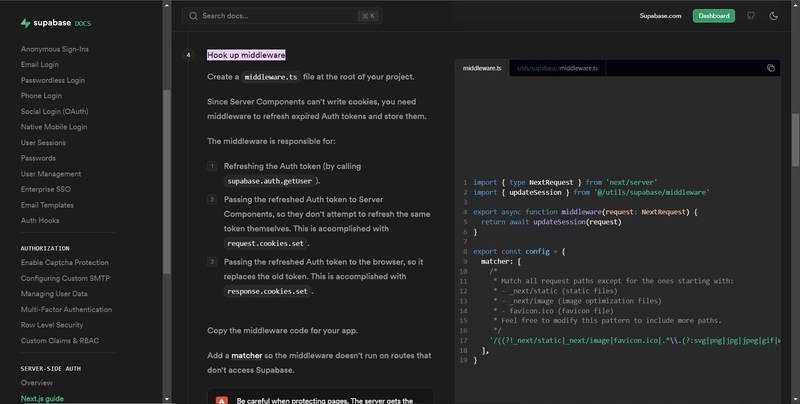The height and width of the screenshot is (404, 800).
Task: Click the Hook up middleware heading
Action: click(x=246, y=55)
